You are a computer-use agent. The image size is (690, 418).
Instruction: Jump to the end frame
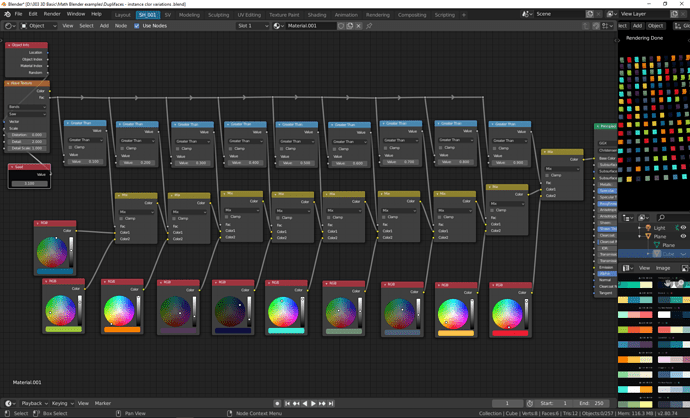331,403
